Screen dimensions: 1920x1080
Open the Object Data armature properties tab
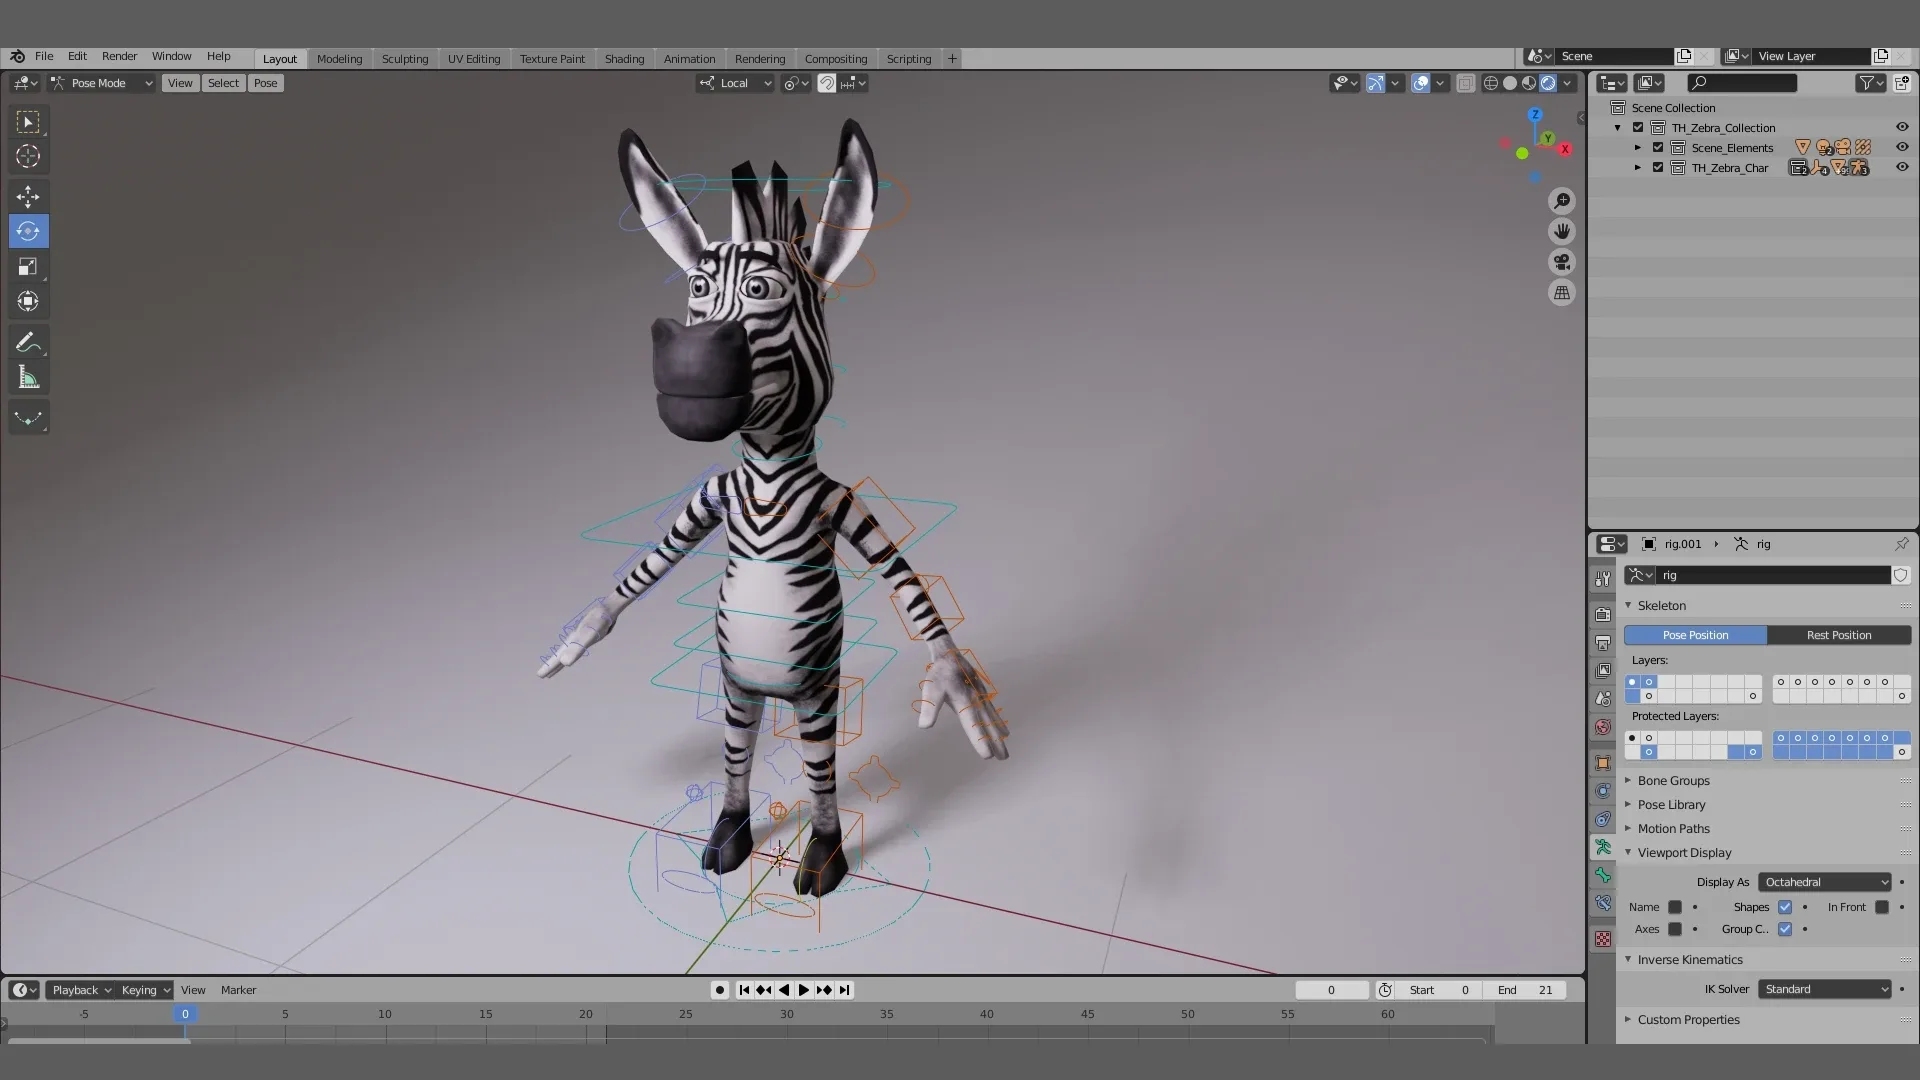[1603, 847]
